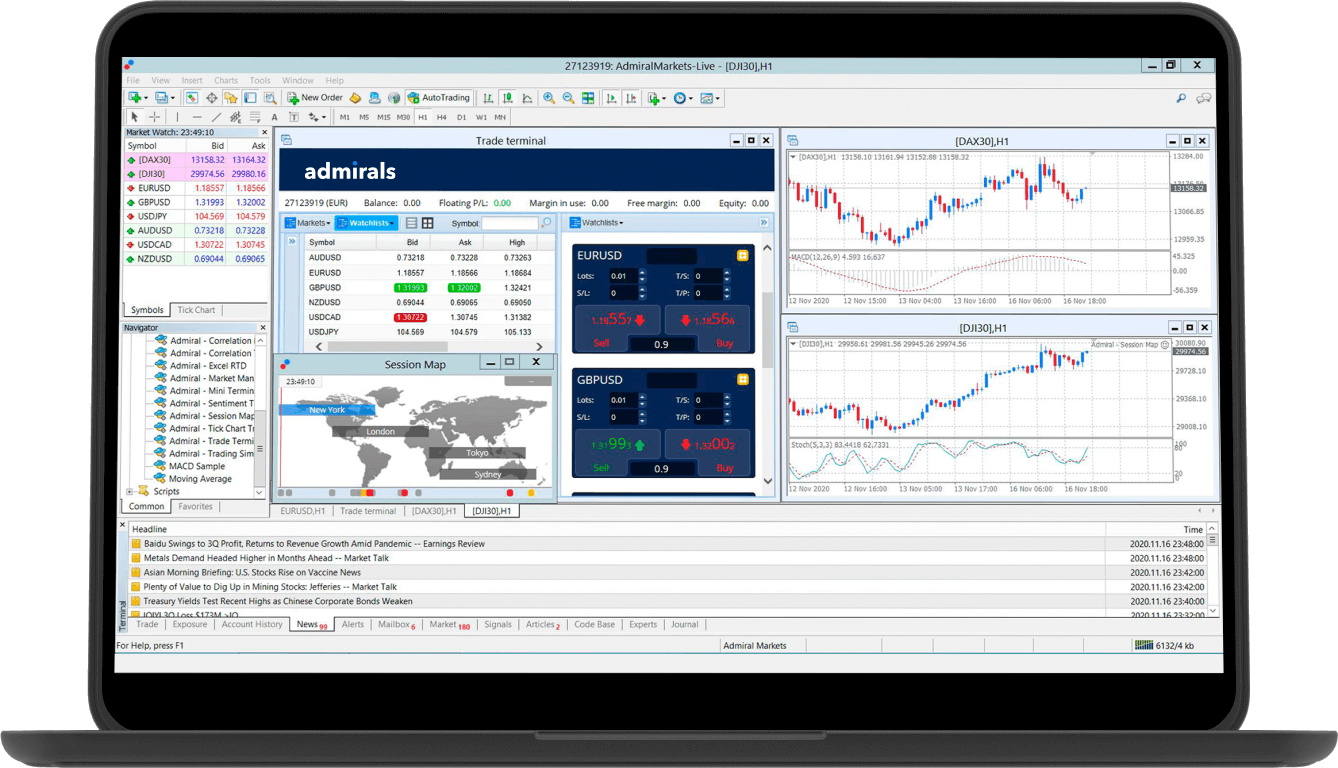Switch timeframe to H4
The height and width of the screenshot is (768, 1338).
click(x=441, y=117)
